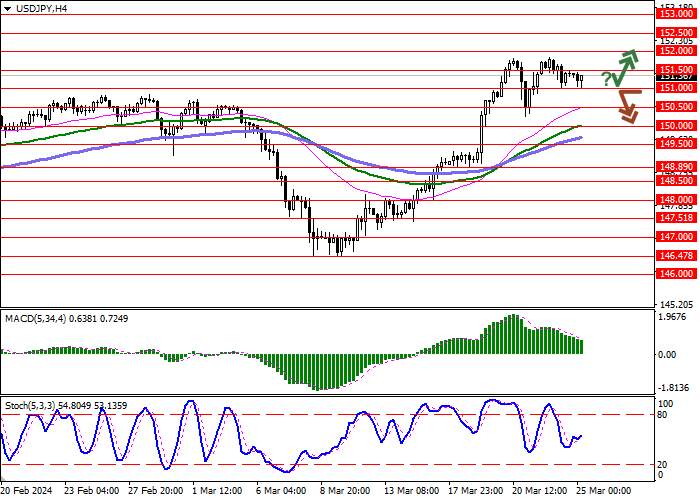
Task: Click the 13 Mar 08:00 time label
Action: coord(412,491)
